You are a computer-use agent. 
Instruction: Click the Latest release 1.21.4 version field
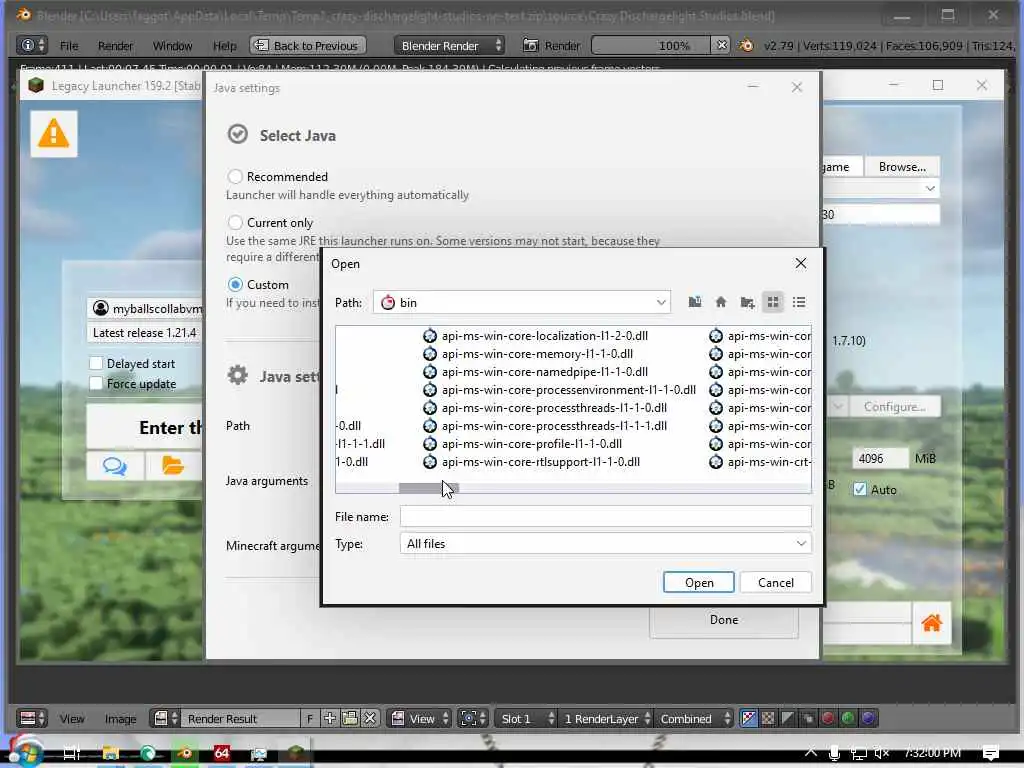click(x=145, y=333)
